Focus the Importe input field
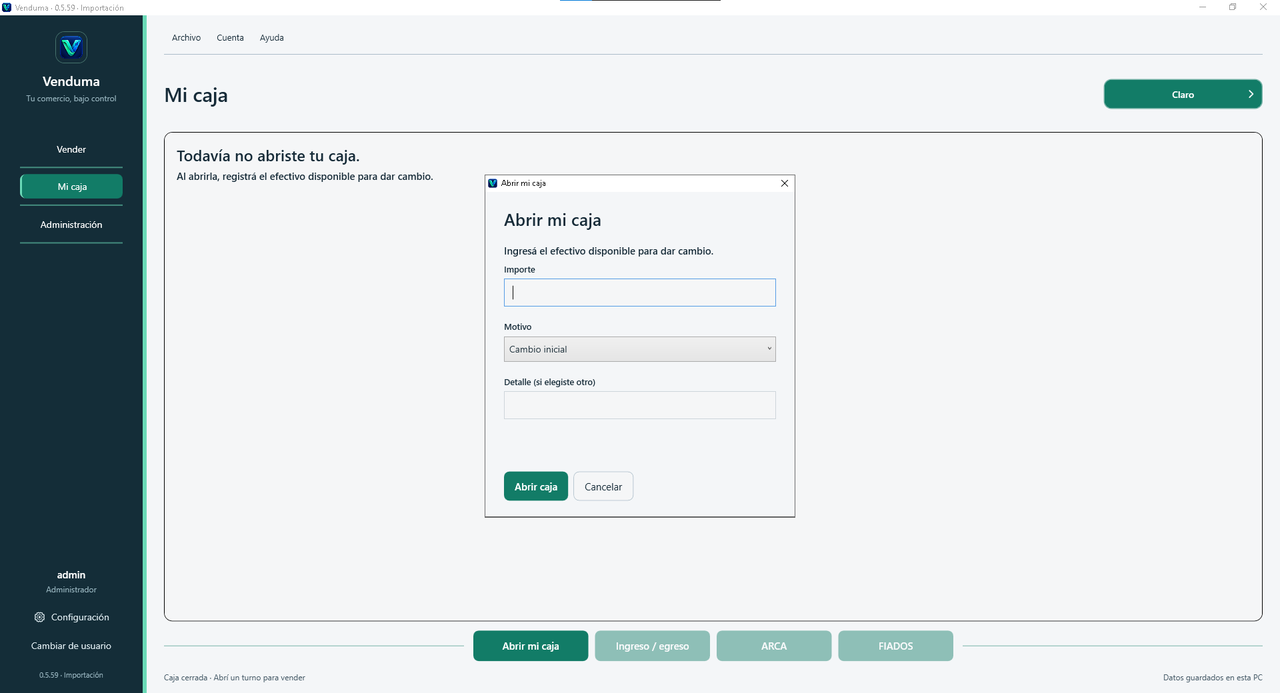1280x693 pixels. [640, 292]
